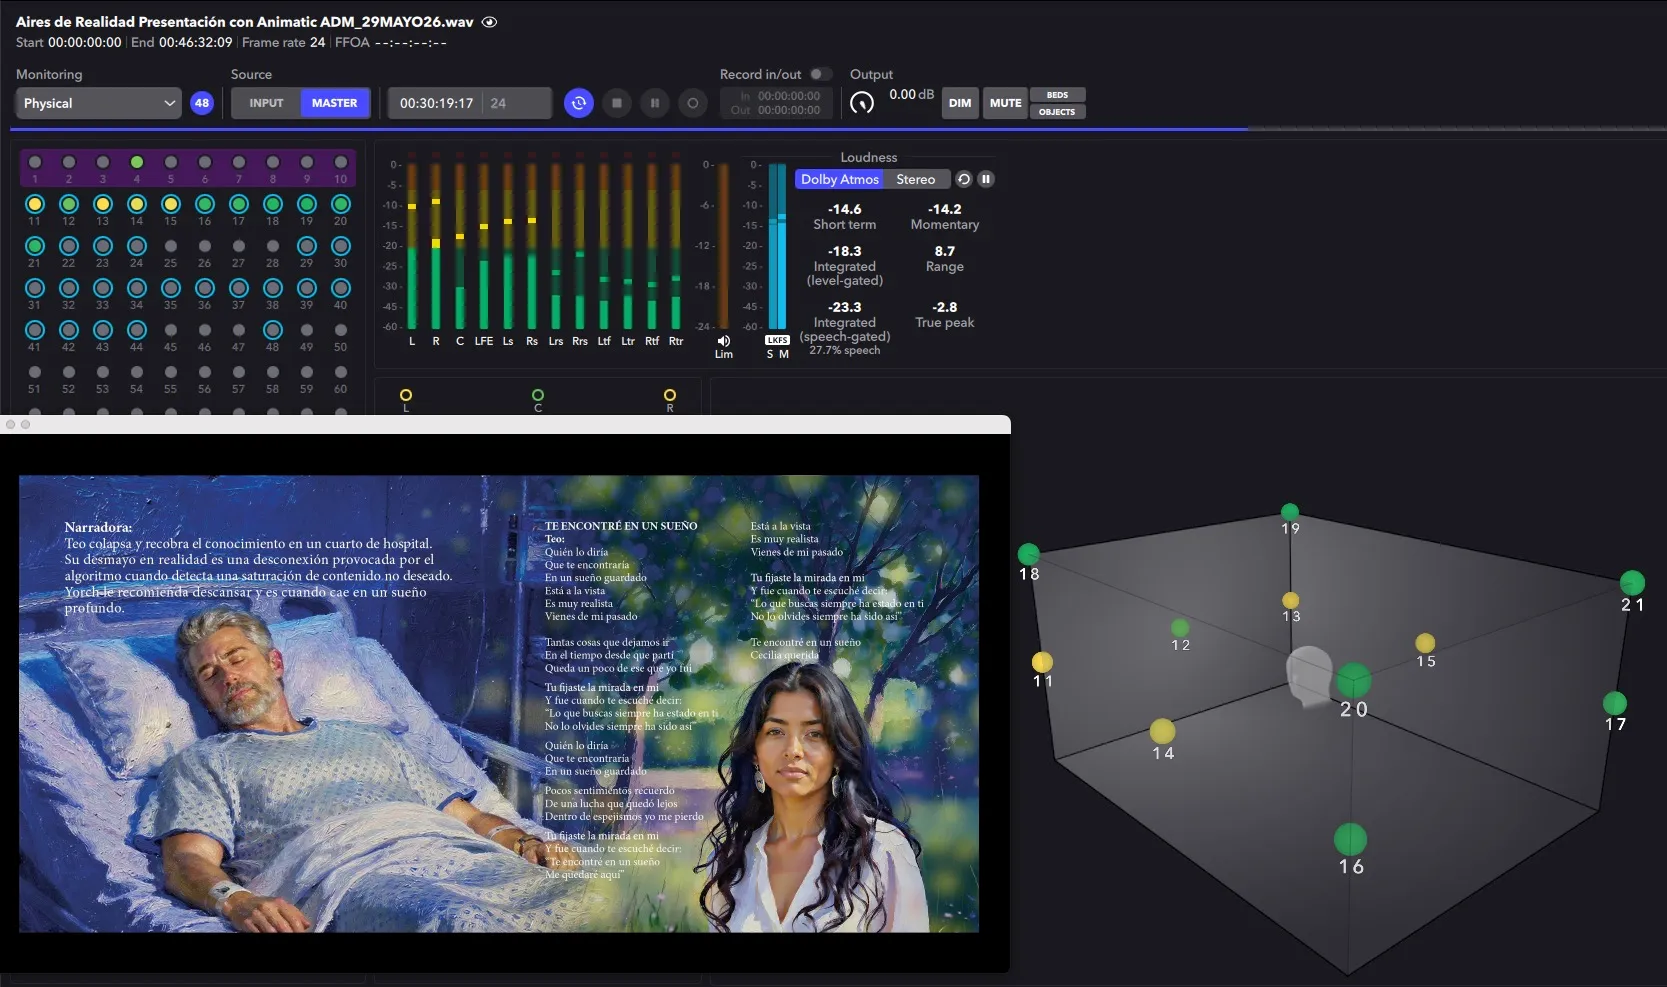Image resolution: width=1667 pixels, height=987 pixels.
Task: Click object 24 status indicator
Action: 137,246
